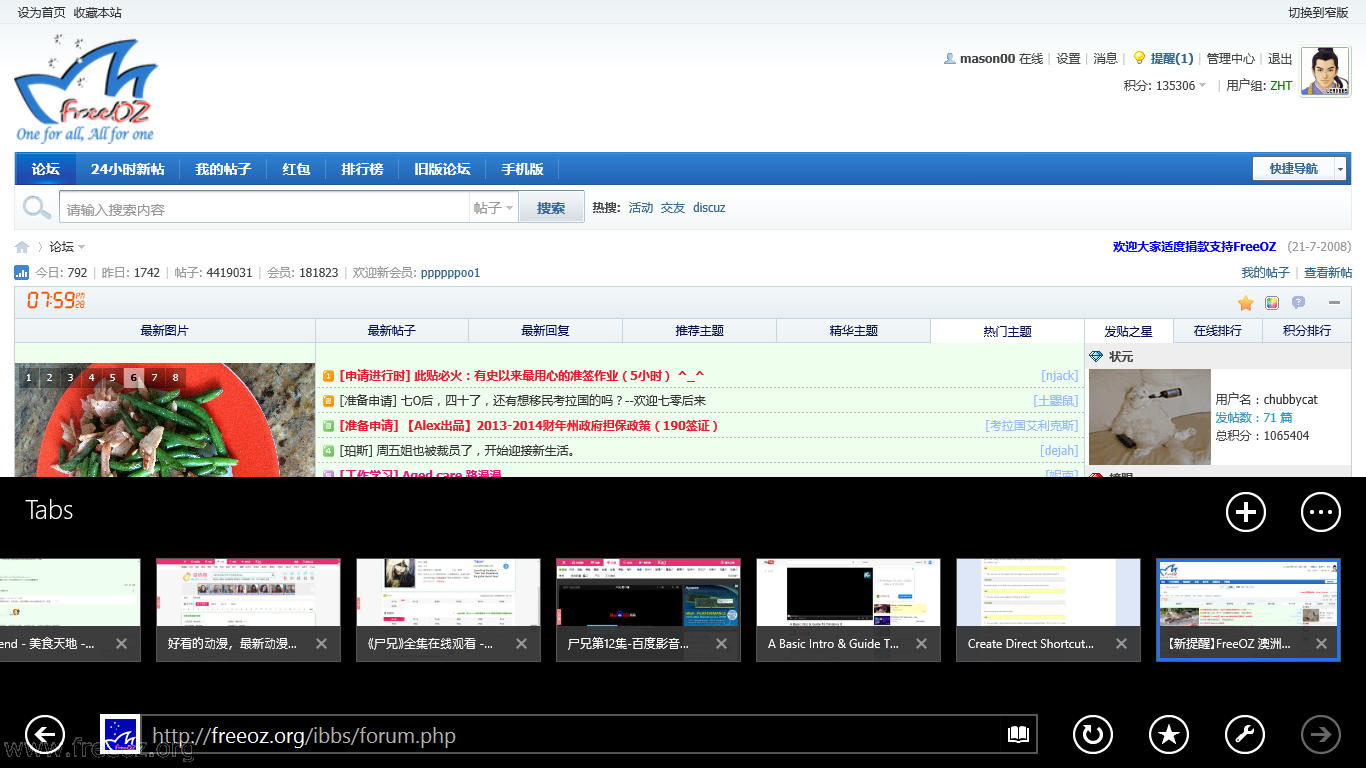Open a new tab with plus icon
Screen dimensions: 1366x768
point(1246,512)
